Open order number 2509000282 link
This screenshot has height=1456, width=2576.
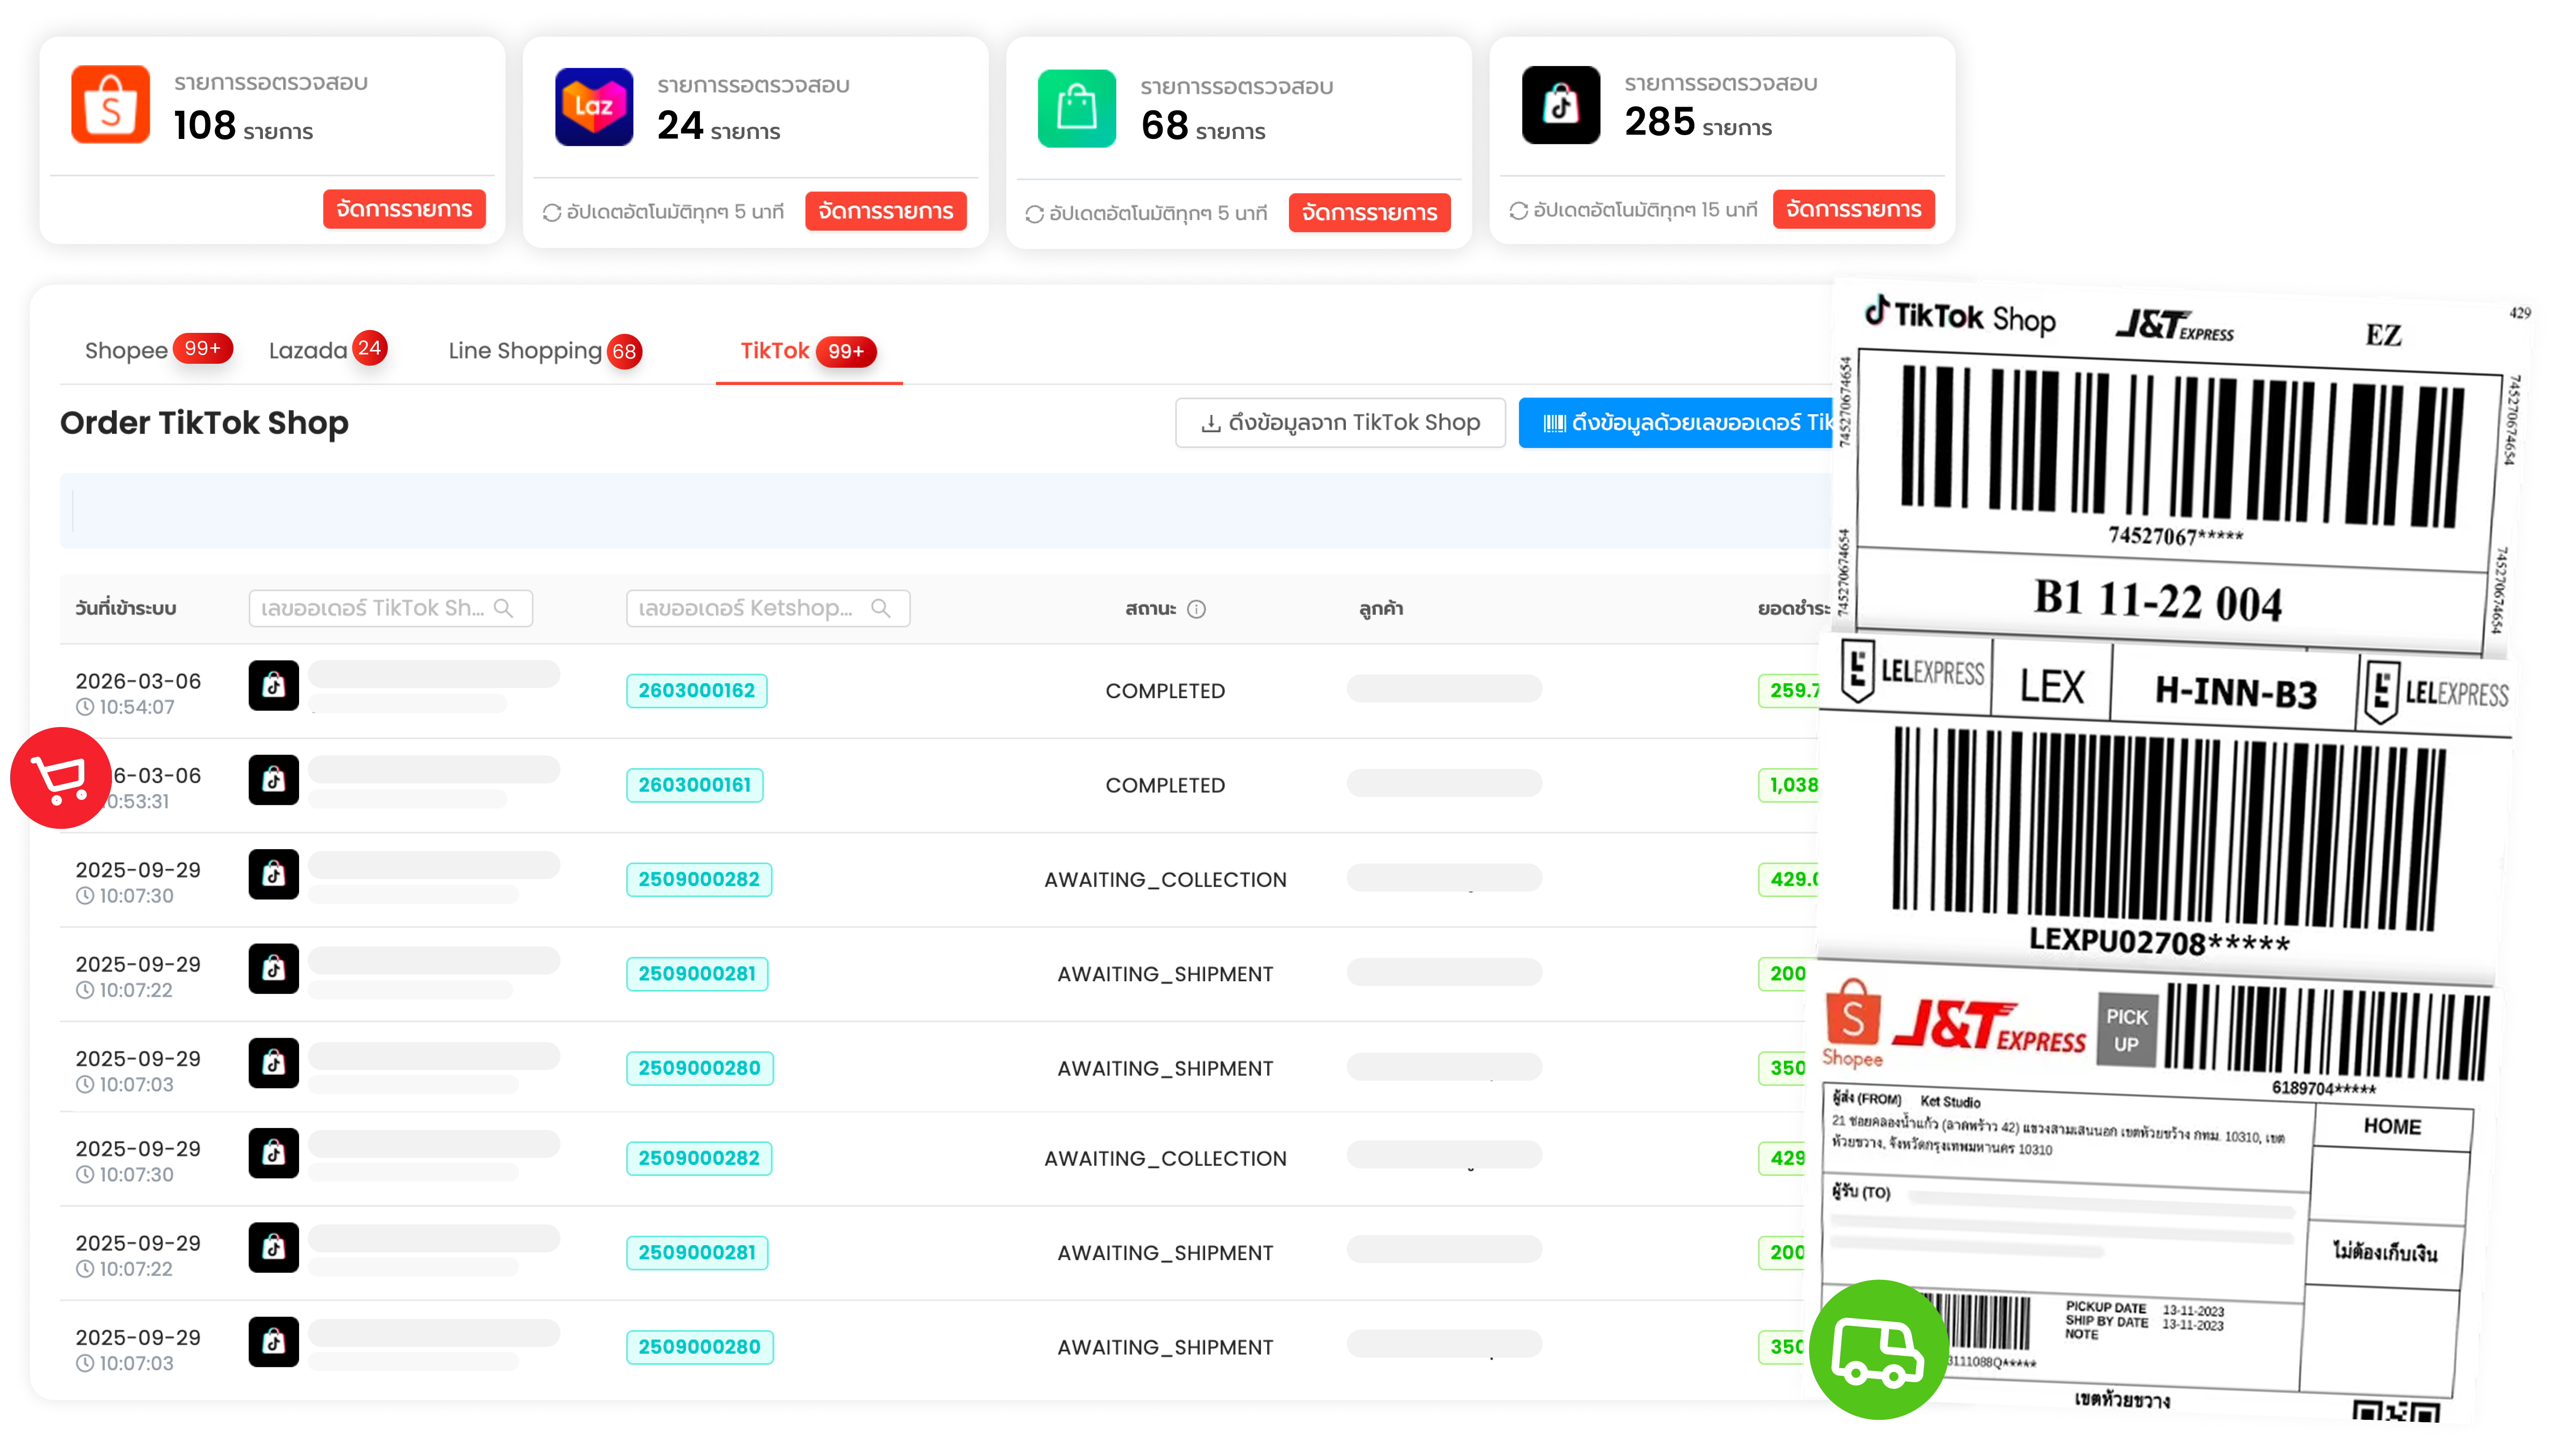coord(698,880)
